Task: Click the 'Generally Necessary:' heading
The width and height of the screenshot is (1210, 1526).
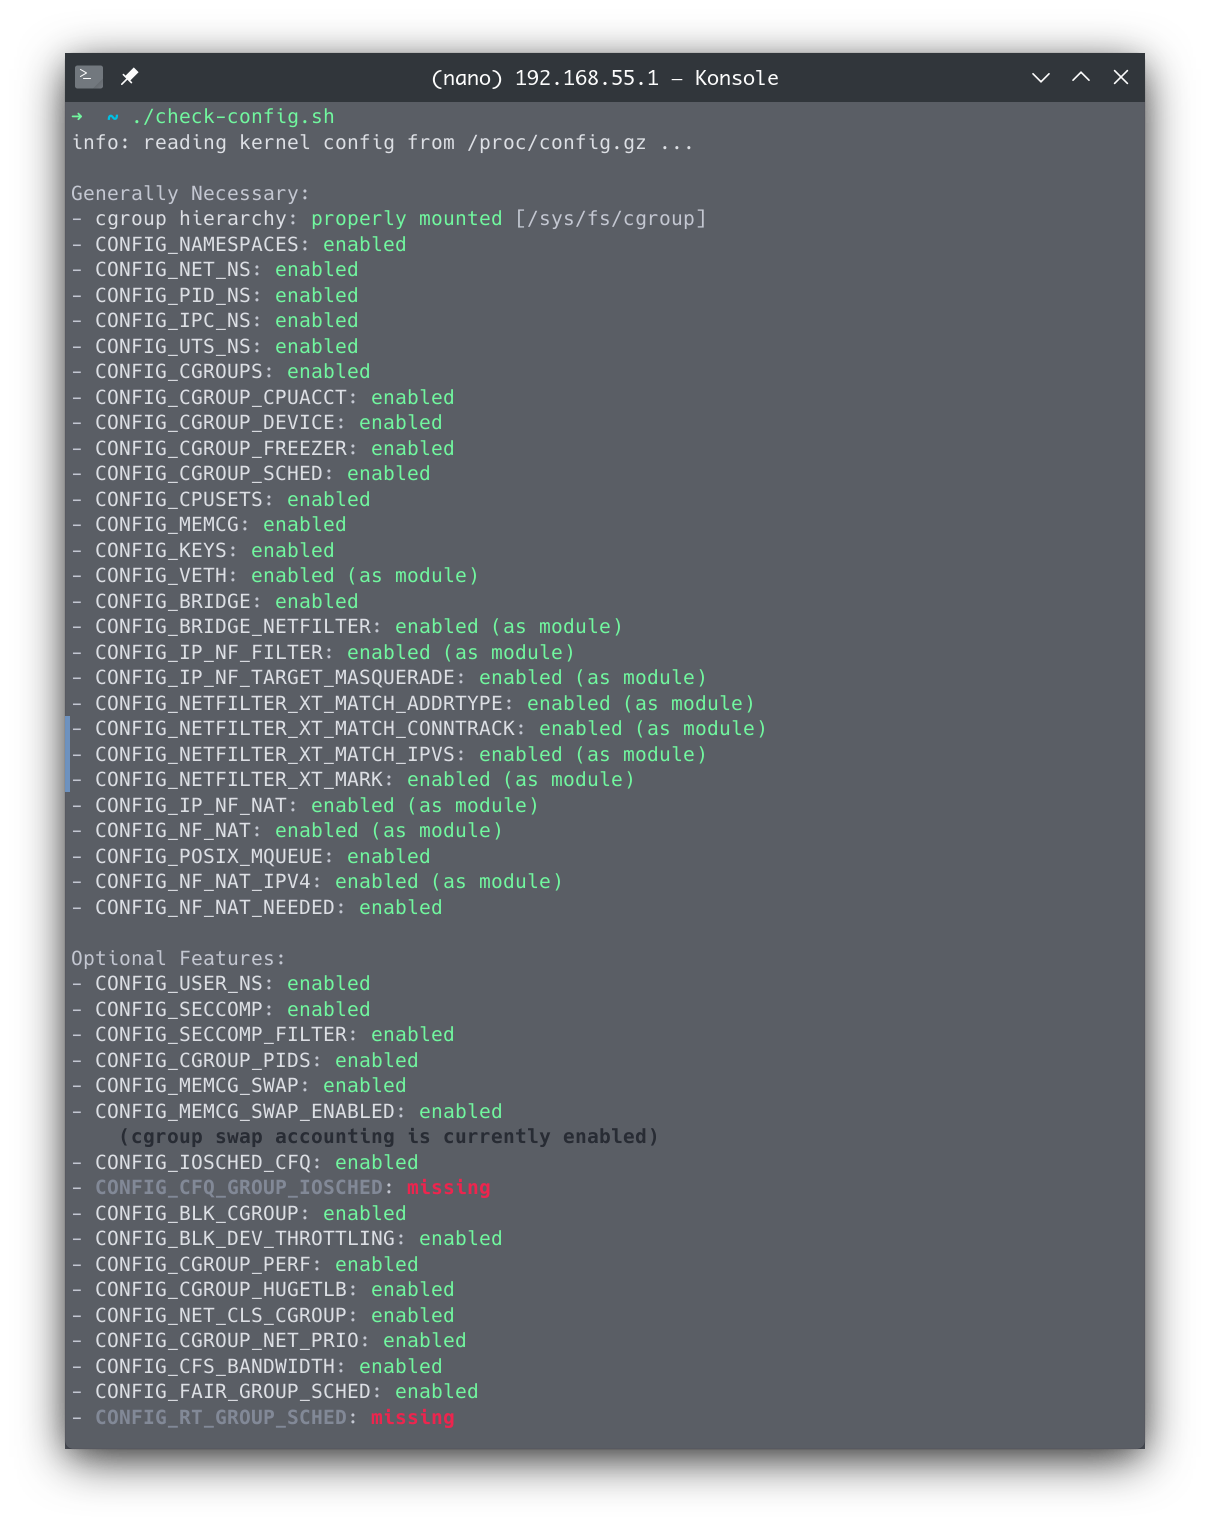Action: pos(190,193)
